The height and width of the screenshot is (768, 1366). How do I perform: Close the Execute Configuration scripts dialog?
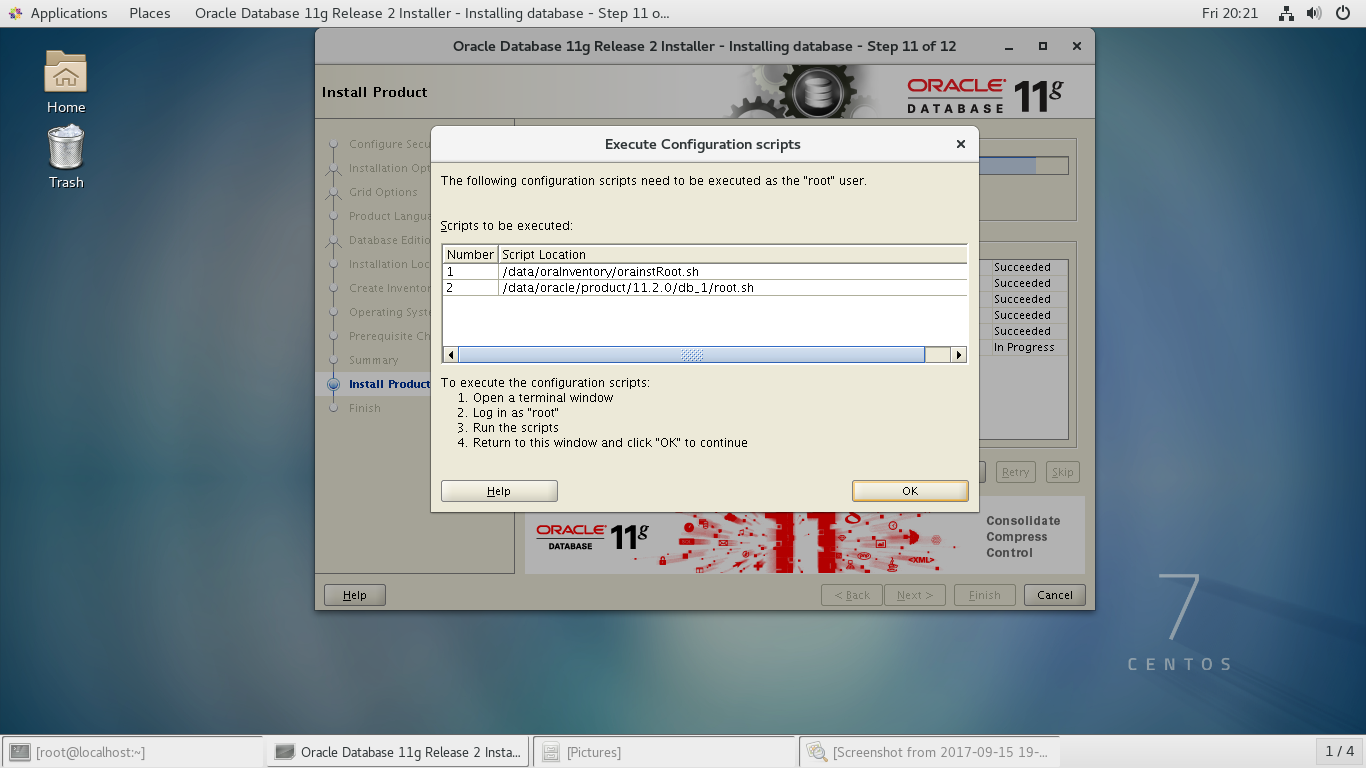point(960,144)
